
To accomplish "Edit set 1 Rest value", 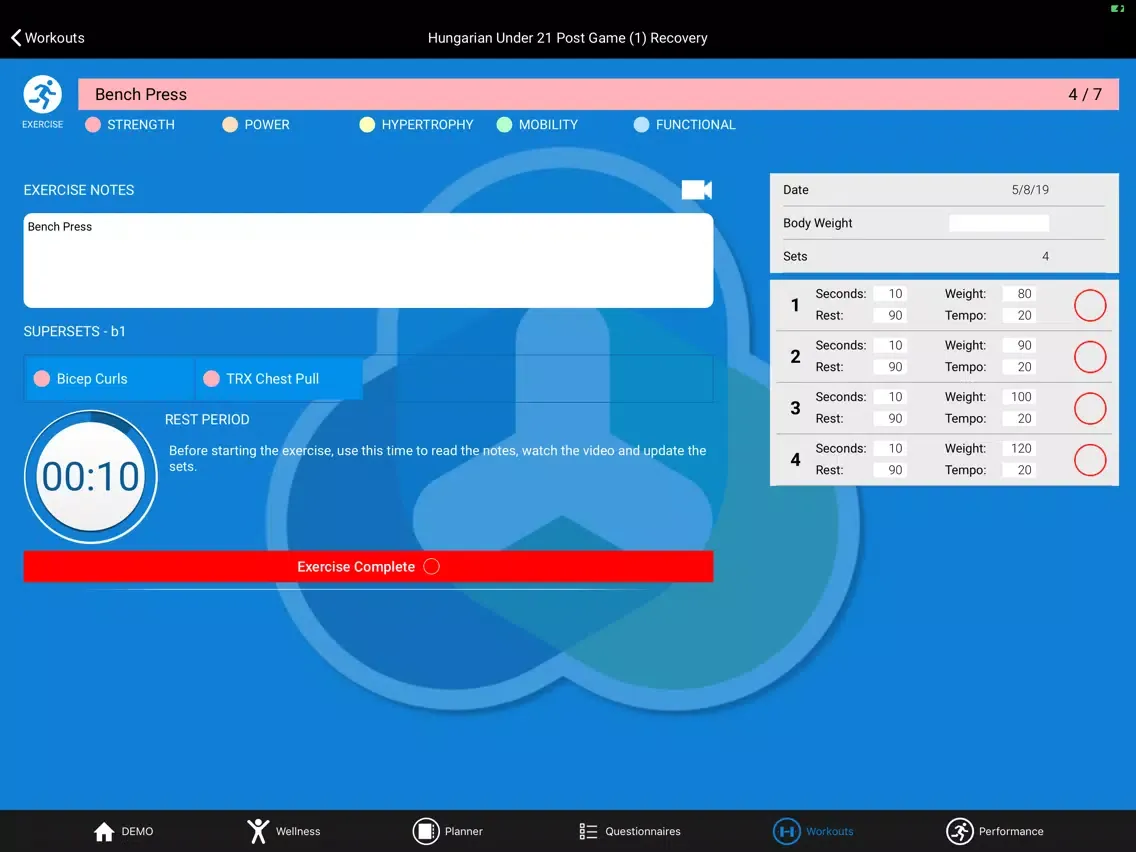I will pos(890,315).
